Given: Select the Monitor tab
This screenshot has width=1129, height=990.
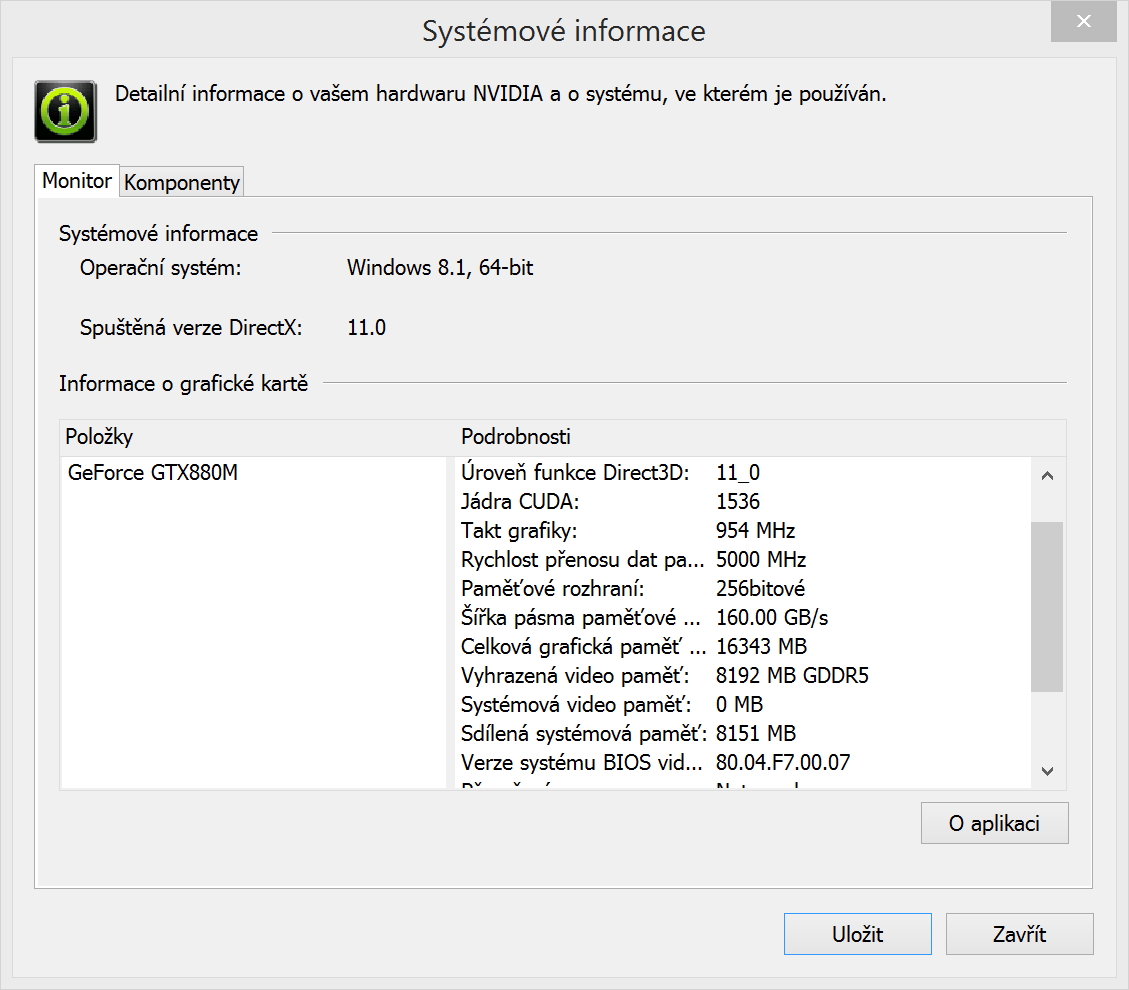Looking at the screenshot, I should (77, 181).
